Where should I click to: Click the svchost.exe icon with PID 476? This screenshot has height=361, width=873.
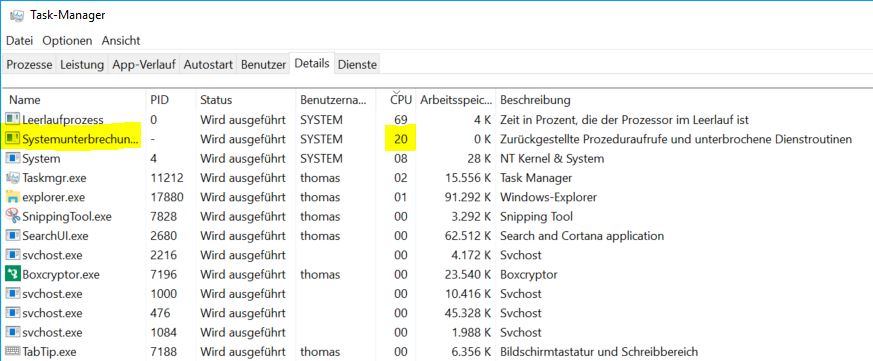[x=12, y=313]
